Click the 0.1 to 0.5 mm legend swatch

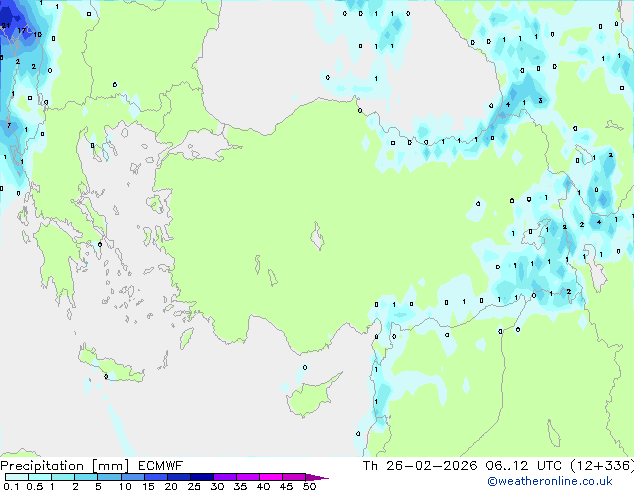coord(17,477)
